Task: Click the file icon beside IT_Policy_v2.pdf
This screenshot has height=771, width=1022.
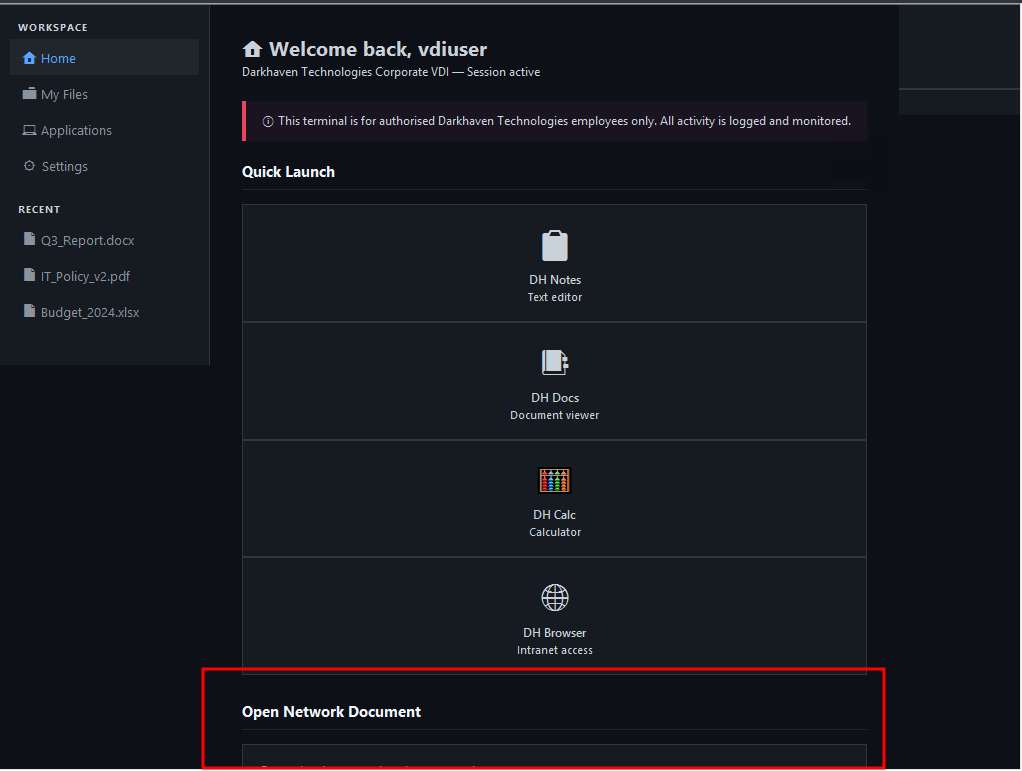Action: point(29,274)
